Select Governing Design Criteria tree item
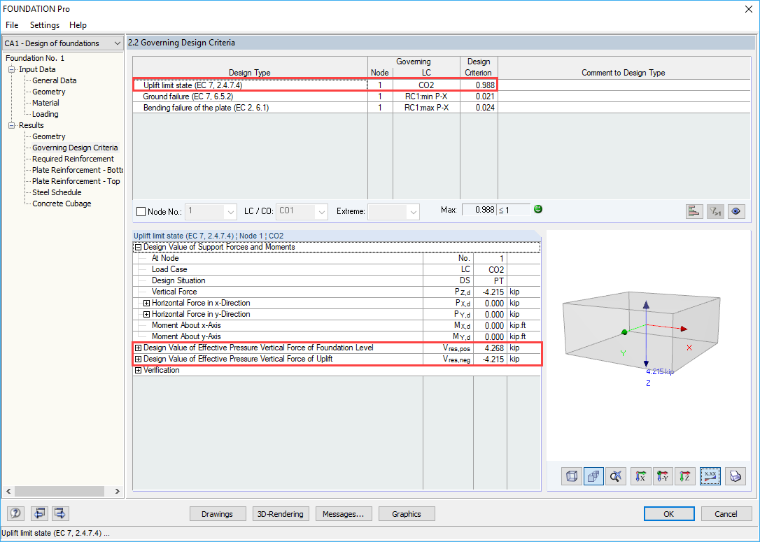Screen dimensions: 760x542 [75, 147]
